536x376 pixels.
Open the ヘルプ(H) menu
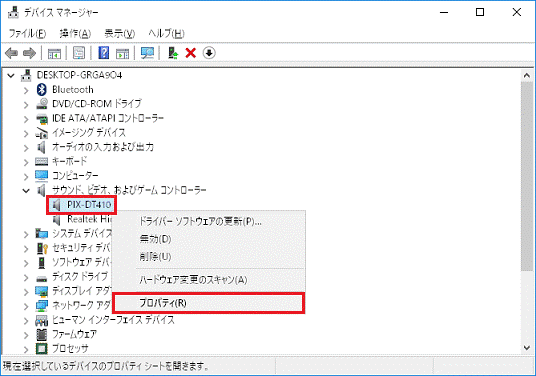(166, 33)
